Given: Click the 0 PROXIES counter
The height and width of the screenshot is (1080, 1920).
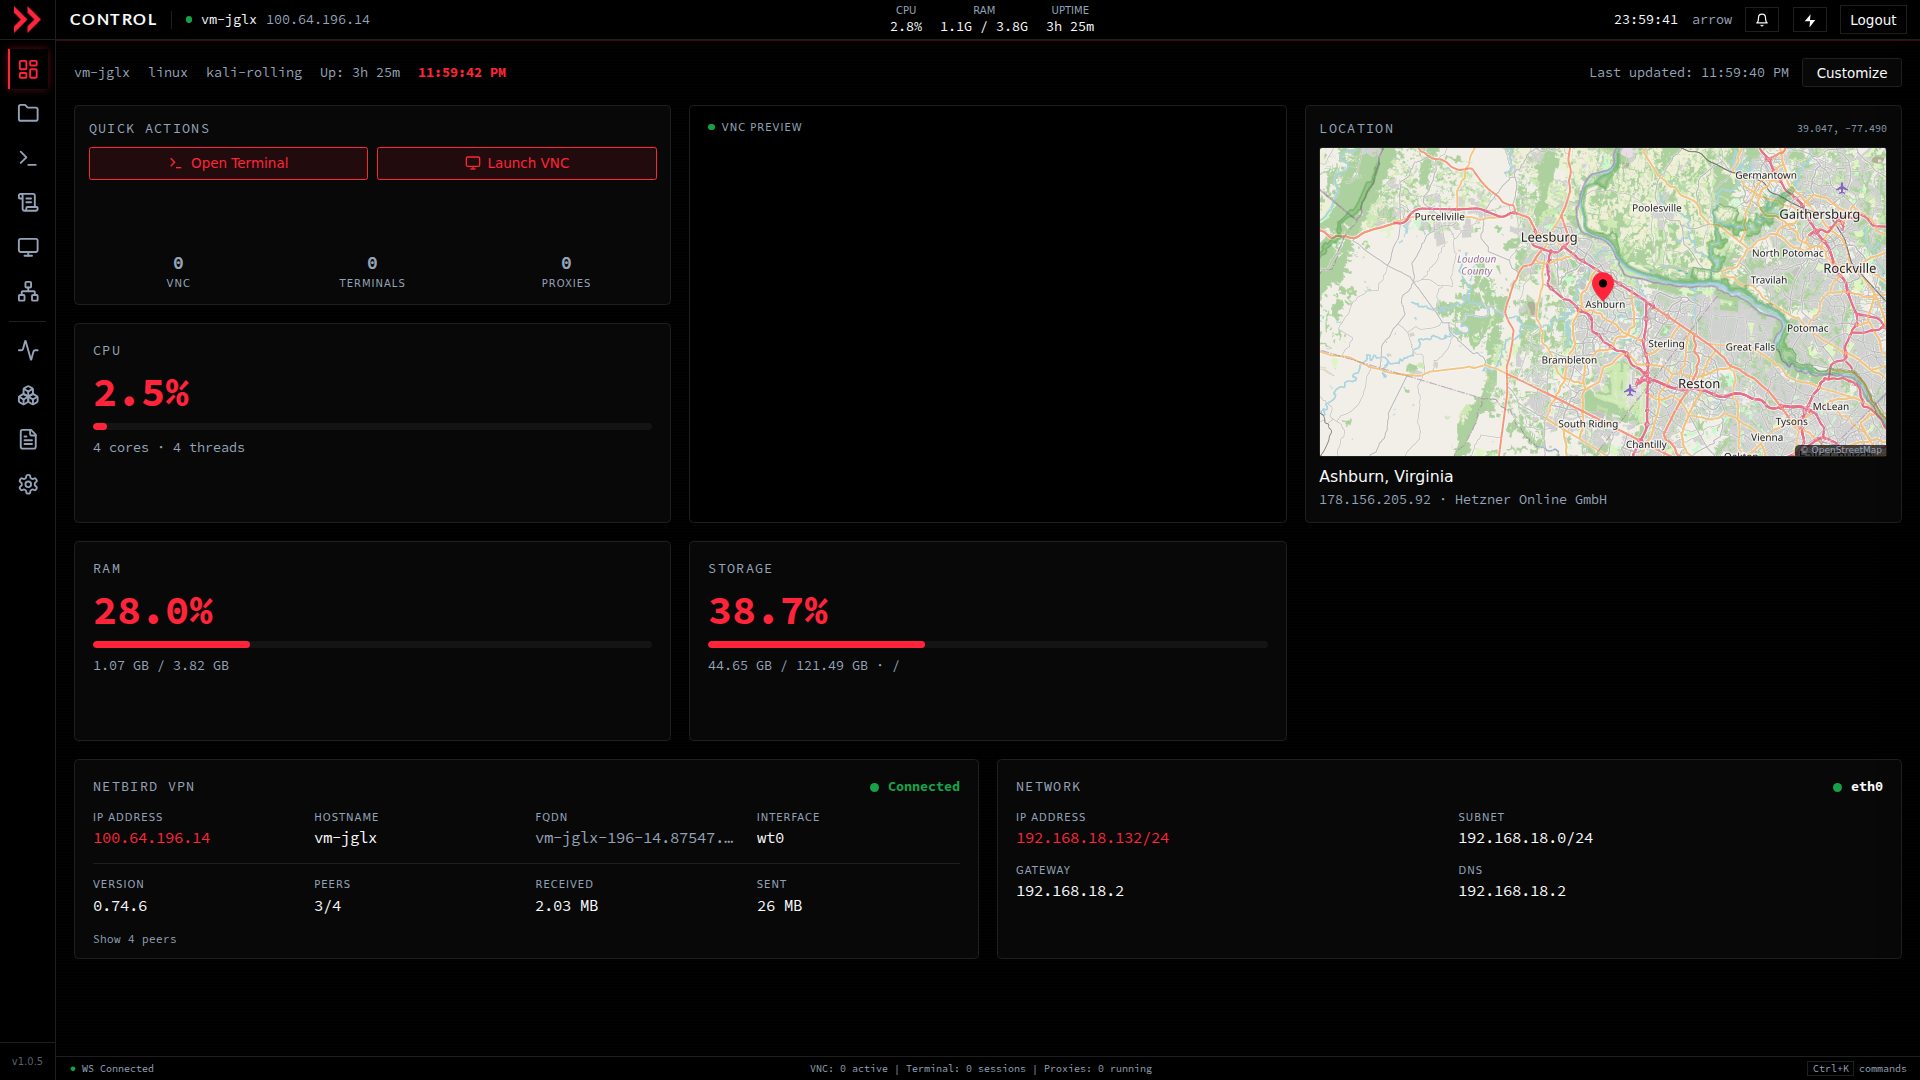Looking at the screenshot, I should point(566,271).
